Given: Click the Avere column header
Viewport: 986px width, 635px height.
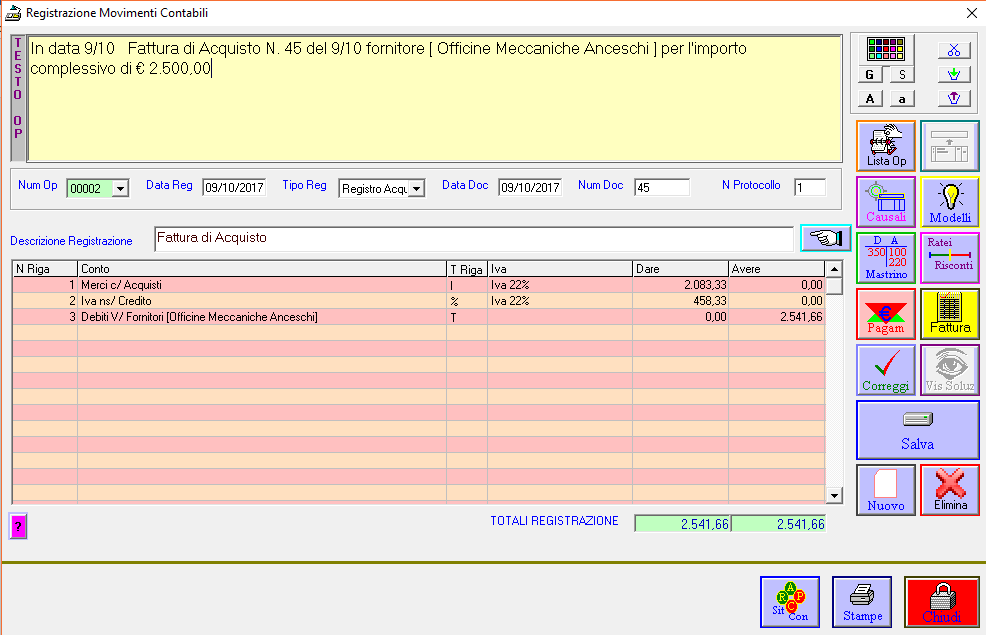Looking at the screenshot, I should pos(776,269).
